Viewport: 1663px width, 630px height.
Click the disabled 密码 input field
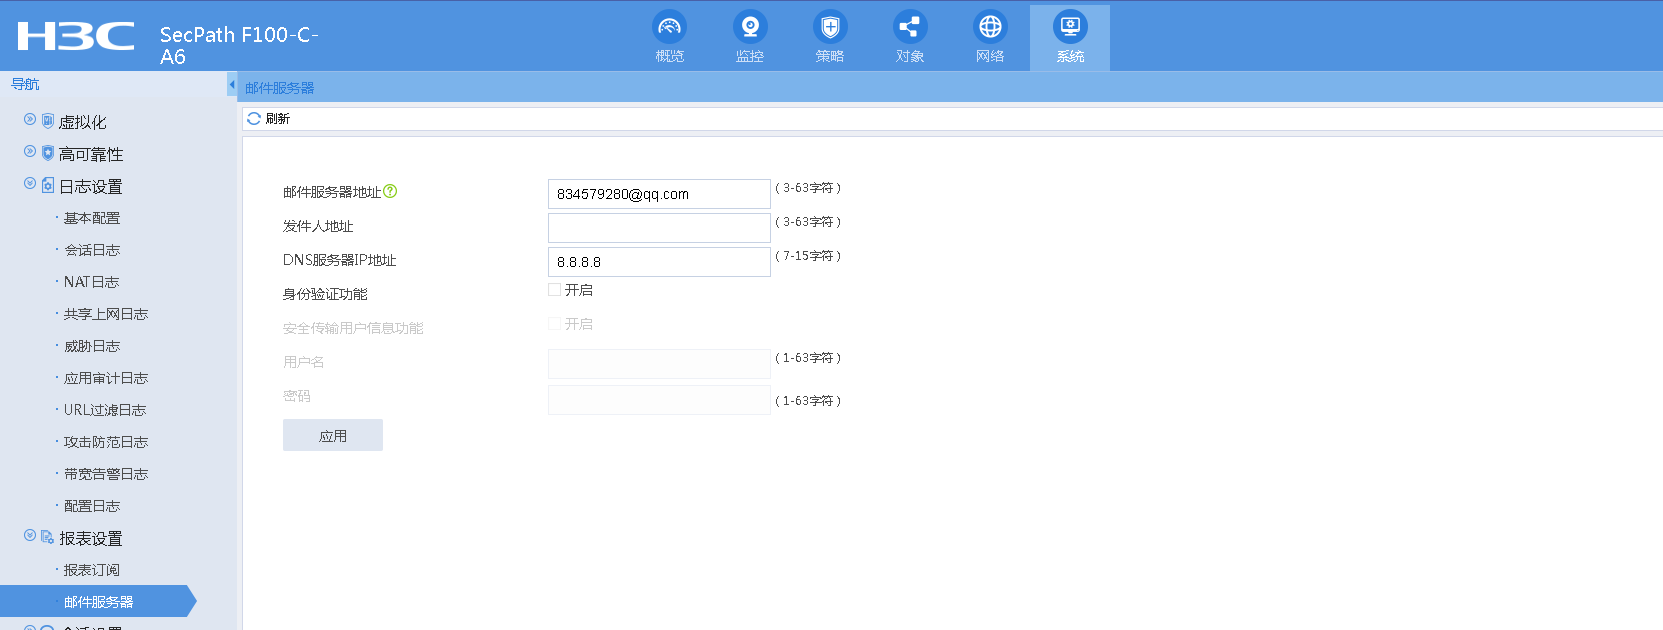pyautogui.click(x=659, y=400)
